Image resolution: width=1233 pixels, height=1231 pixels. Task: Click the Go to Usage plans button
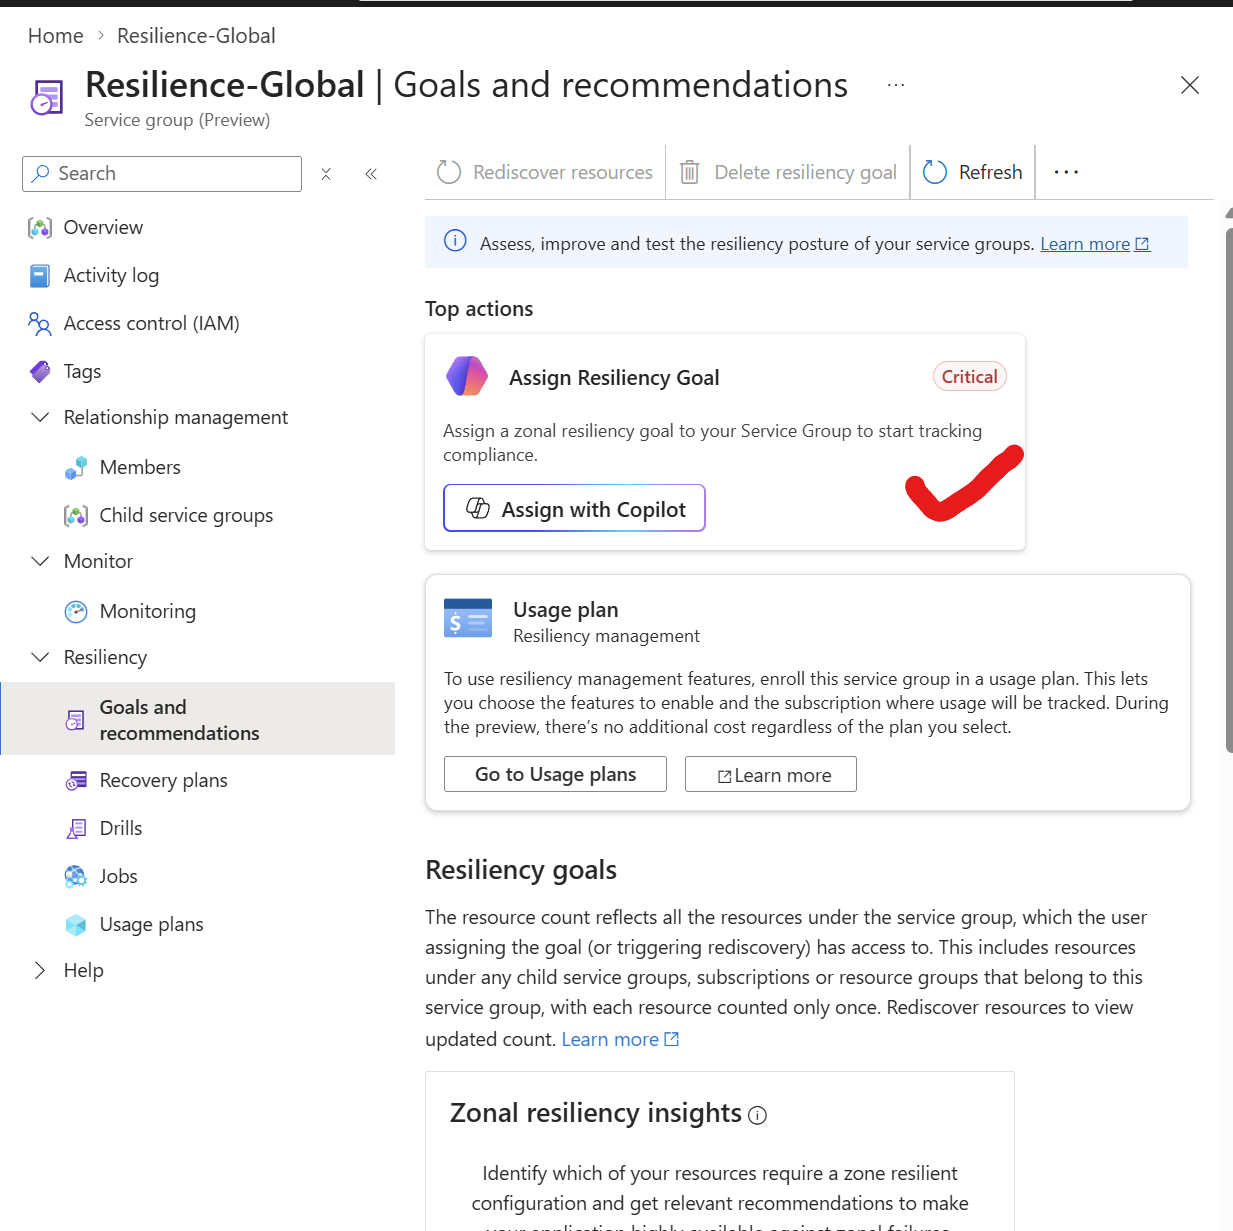555,774
